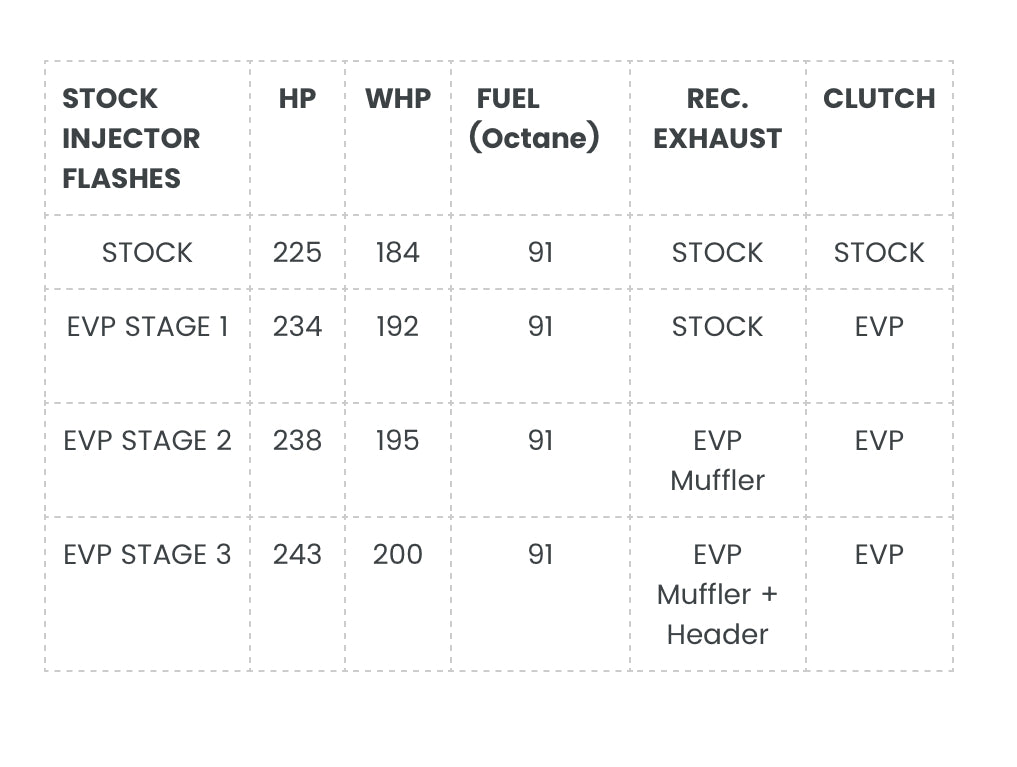The width and height of the screenshot is (1017, 767).
Task: Click the 234 HP value
Action: pyautogui.click(x=297, y=327)
